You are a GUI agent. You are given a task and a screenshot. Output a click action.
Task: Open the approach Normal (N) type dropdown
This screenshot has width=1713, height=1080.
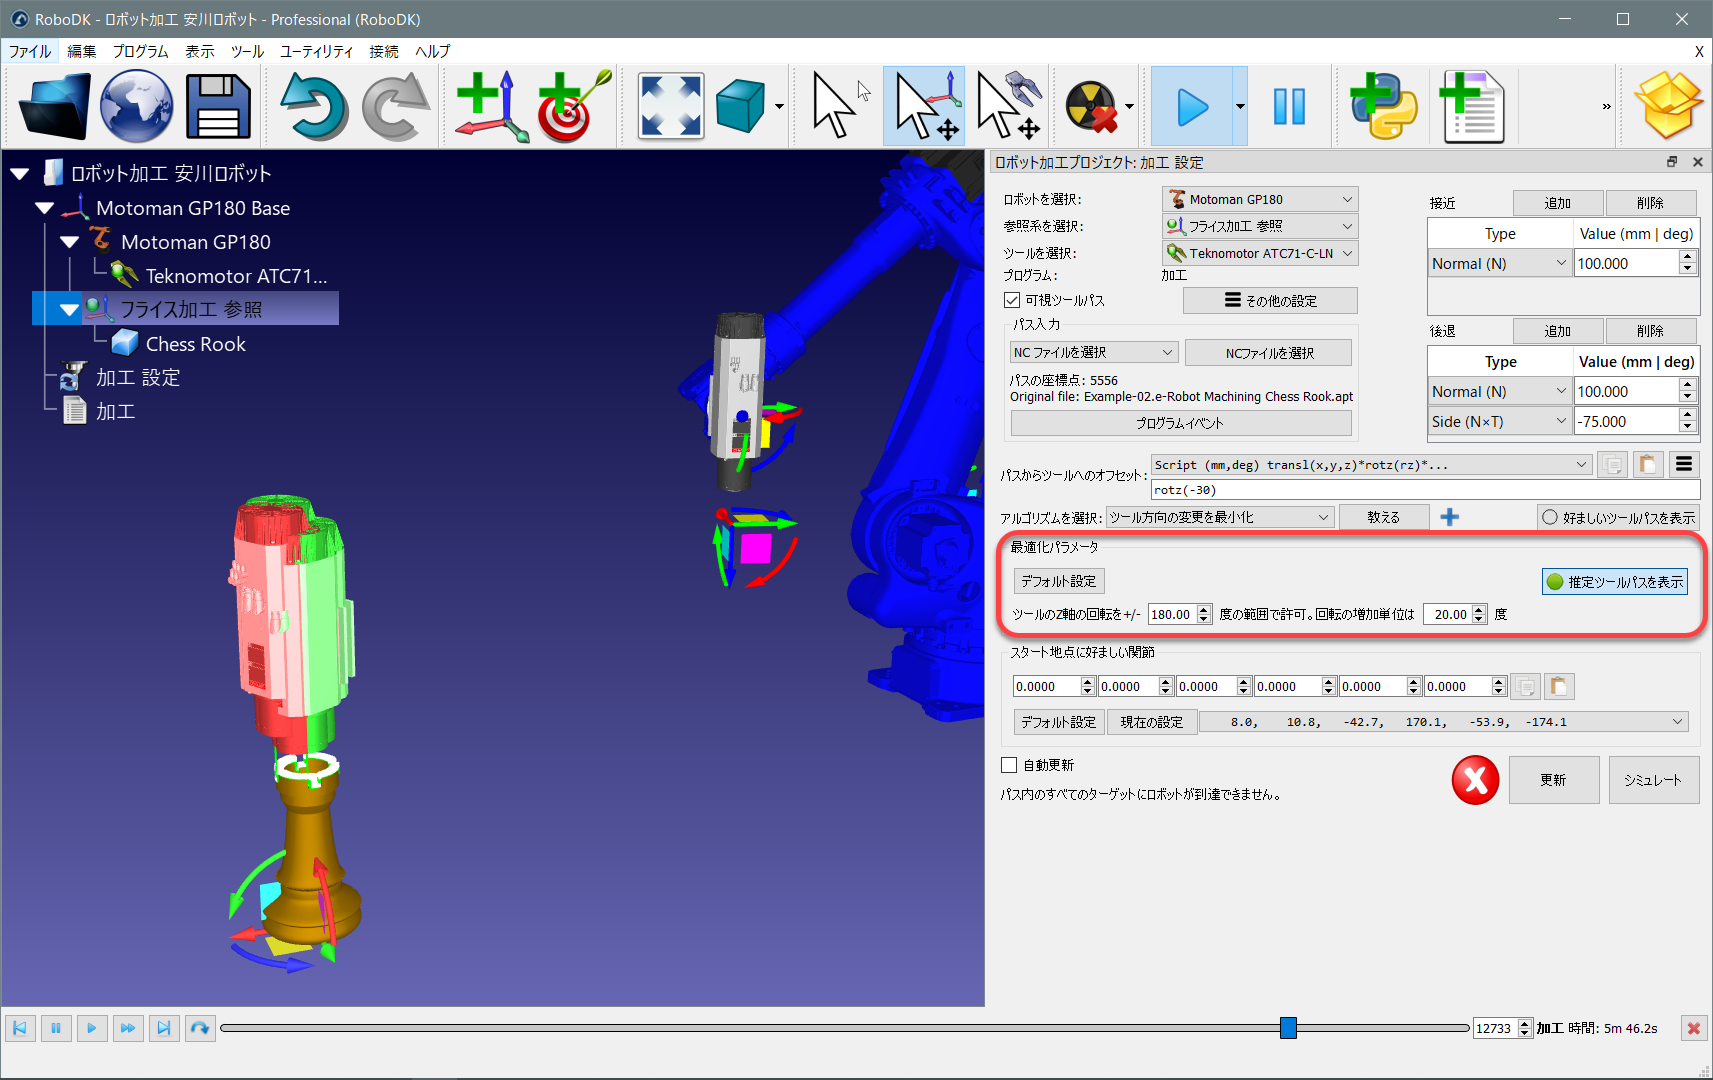coord(1500,263)
